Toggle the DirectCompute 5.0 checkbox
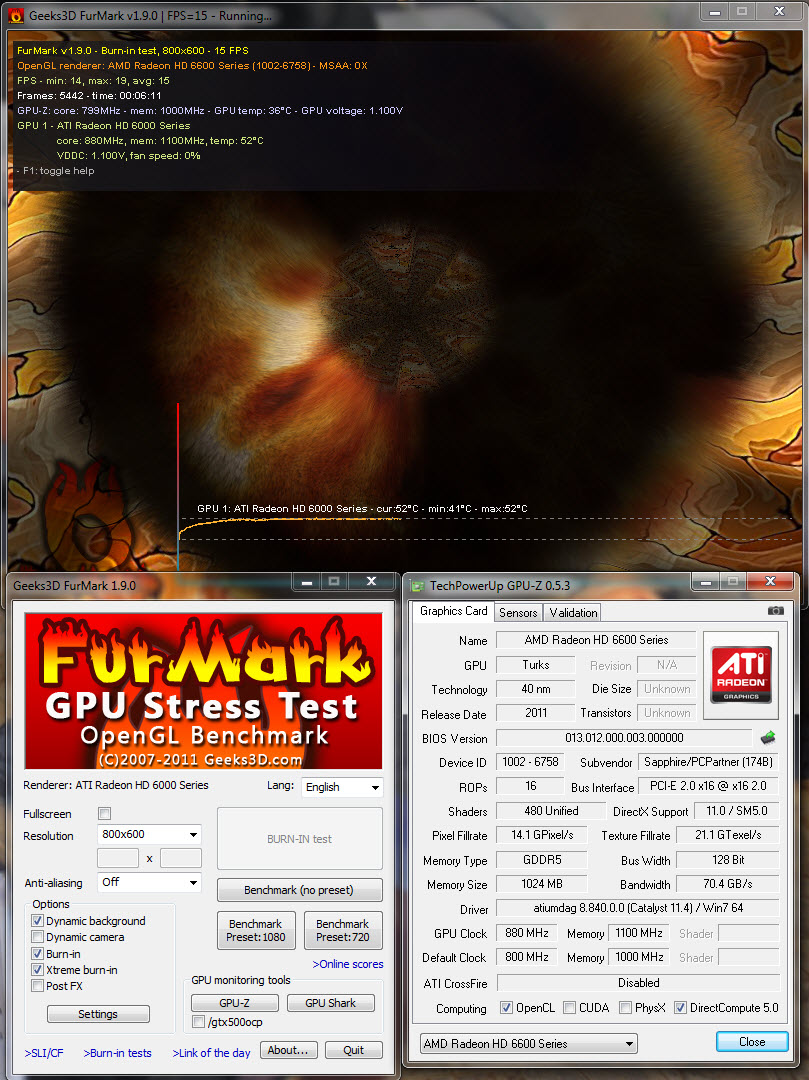The height and width of the screenshot is (1080, 809). click(680, 1008)
